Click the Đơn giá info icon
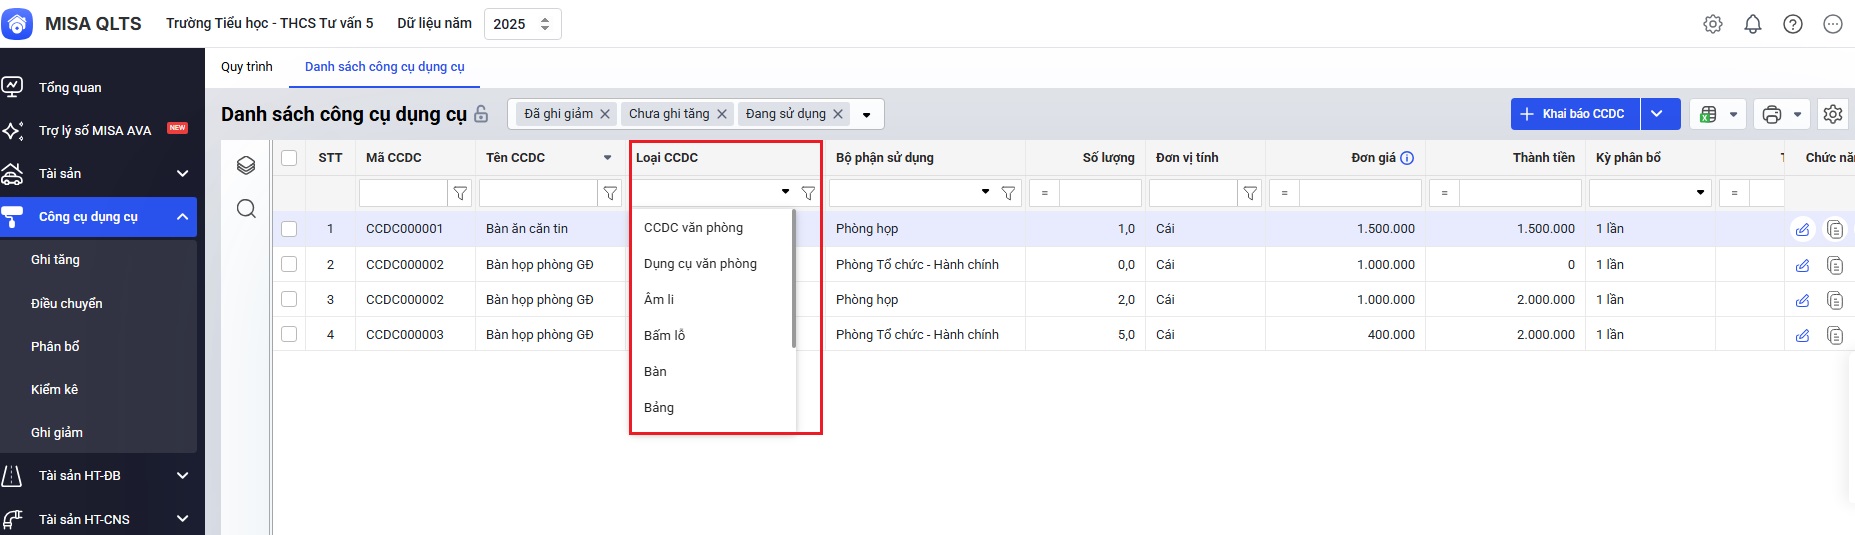Screen dimensions: 1855x535 (1407, 158)
